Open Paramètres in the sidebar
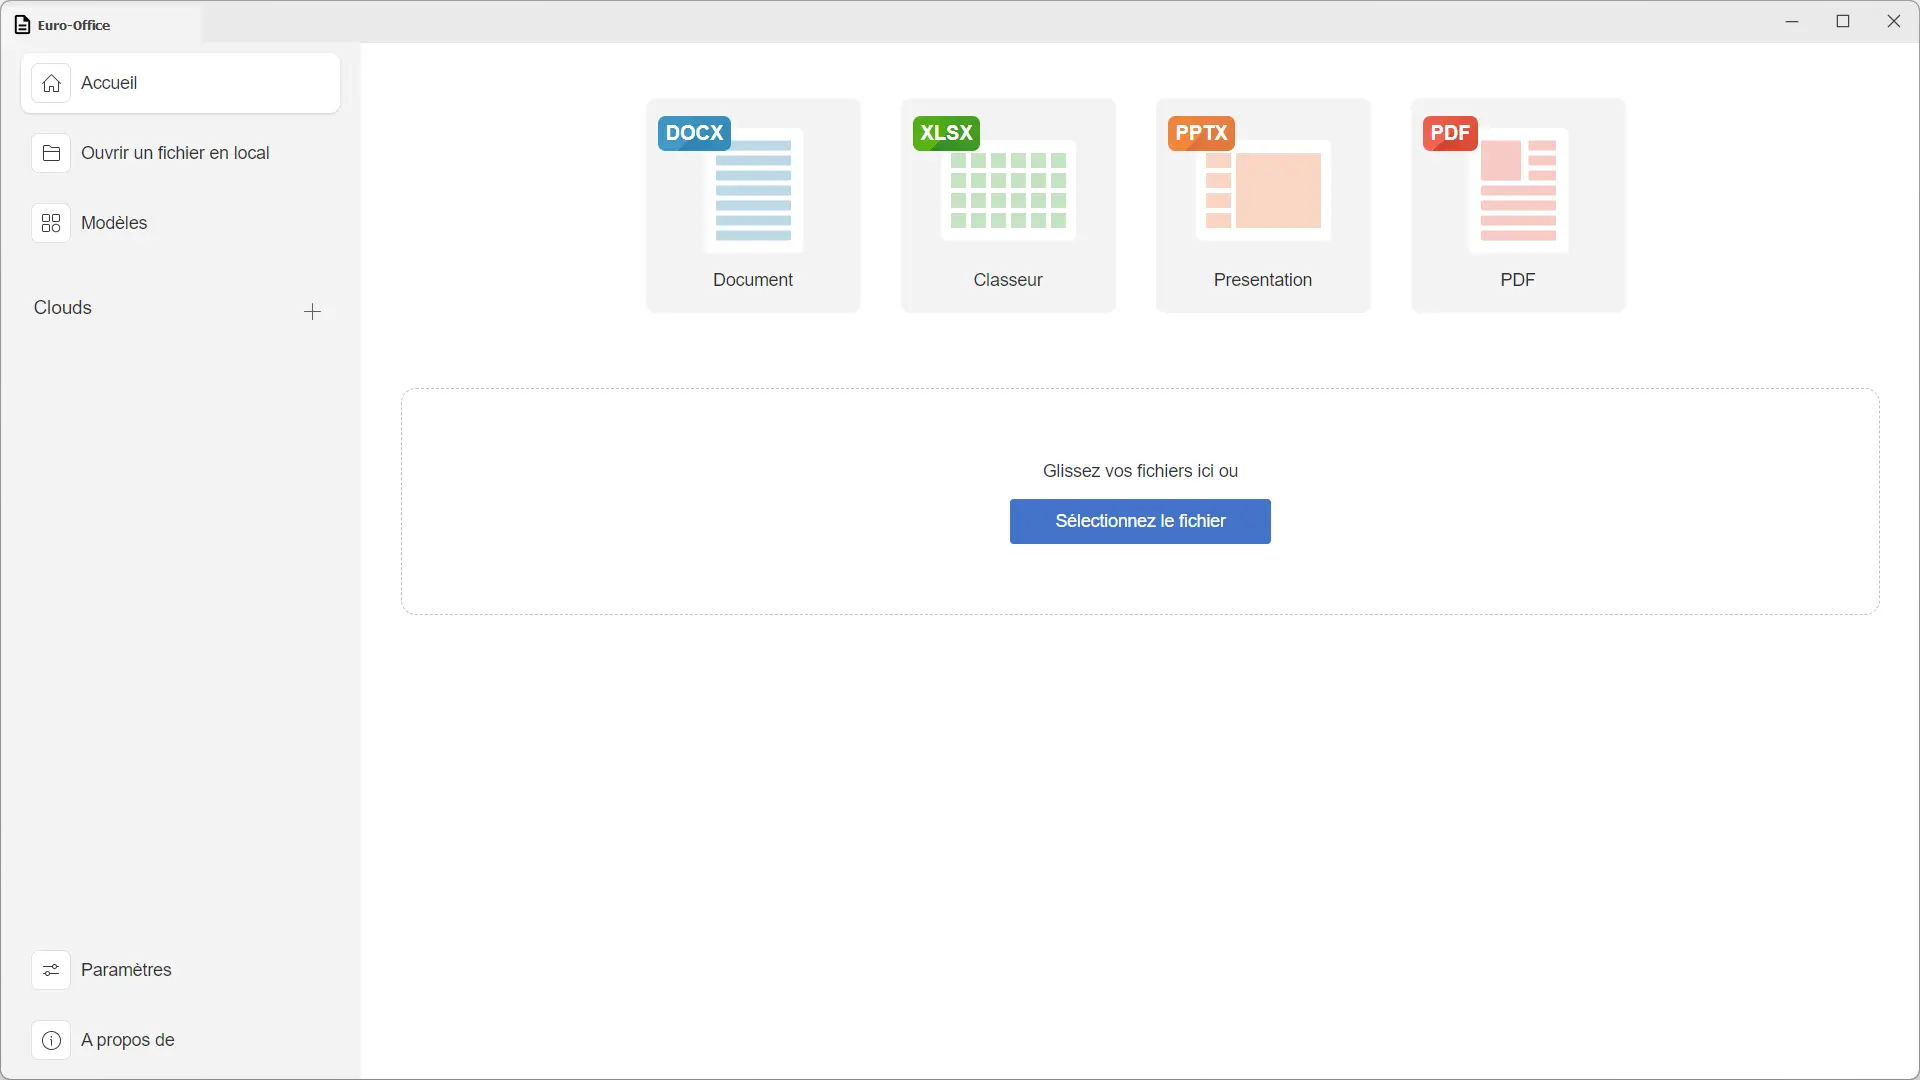This screenshot has height=1080, width=1920. coord(180,970)
